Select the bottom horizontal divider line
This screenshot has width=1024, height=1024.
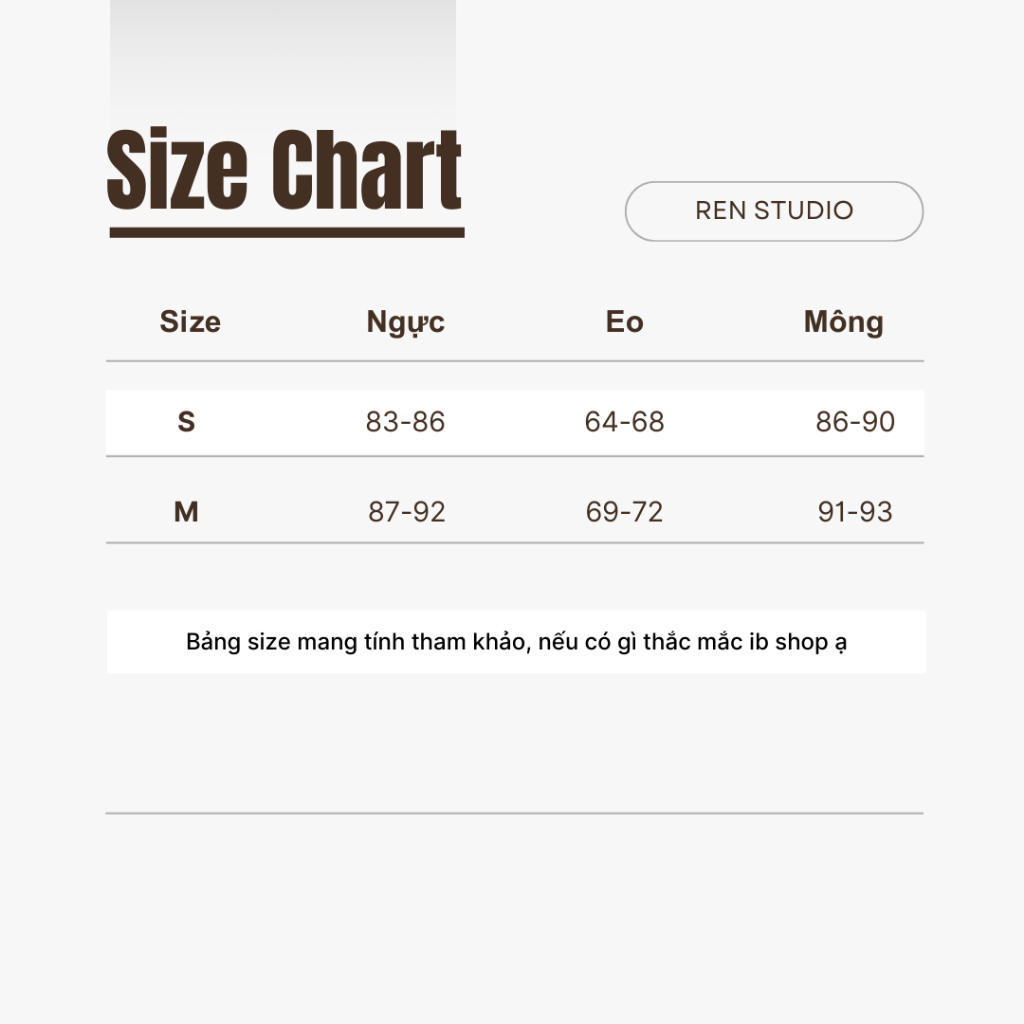[514, 813]
